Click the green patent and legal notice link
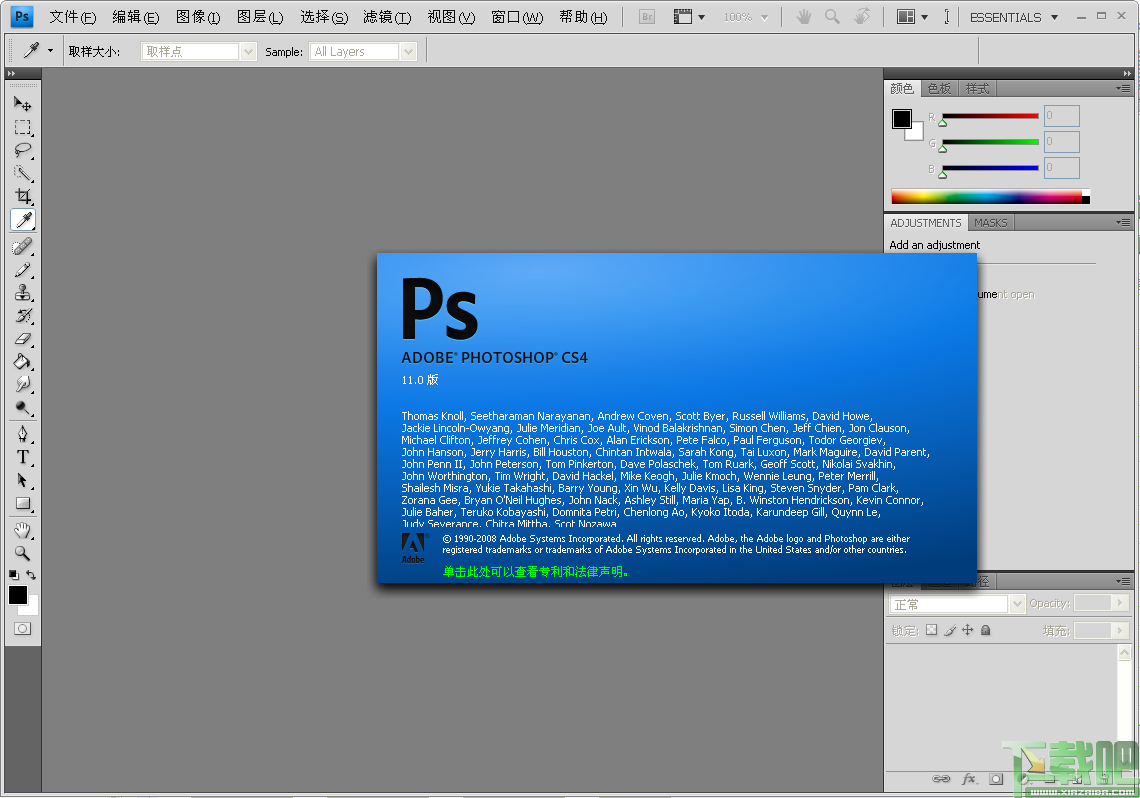 pyautogui.click(x=537, y=572)
